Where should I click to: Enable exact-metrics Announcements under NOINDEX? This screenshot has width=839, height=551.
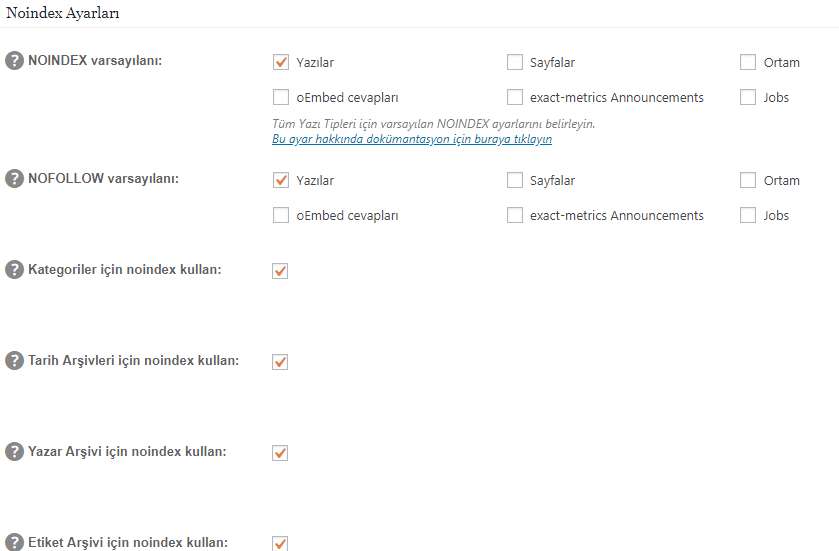coord(515,97)
